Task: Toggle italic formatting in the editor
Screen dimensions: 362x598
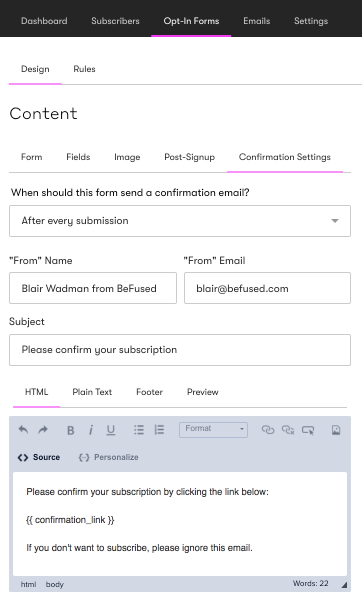Action: (x=91, y=430)
